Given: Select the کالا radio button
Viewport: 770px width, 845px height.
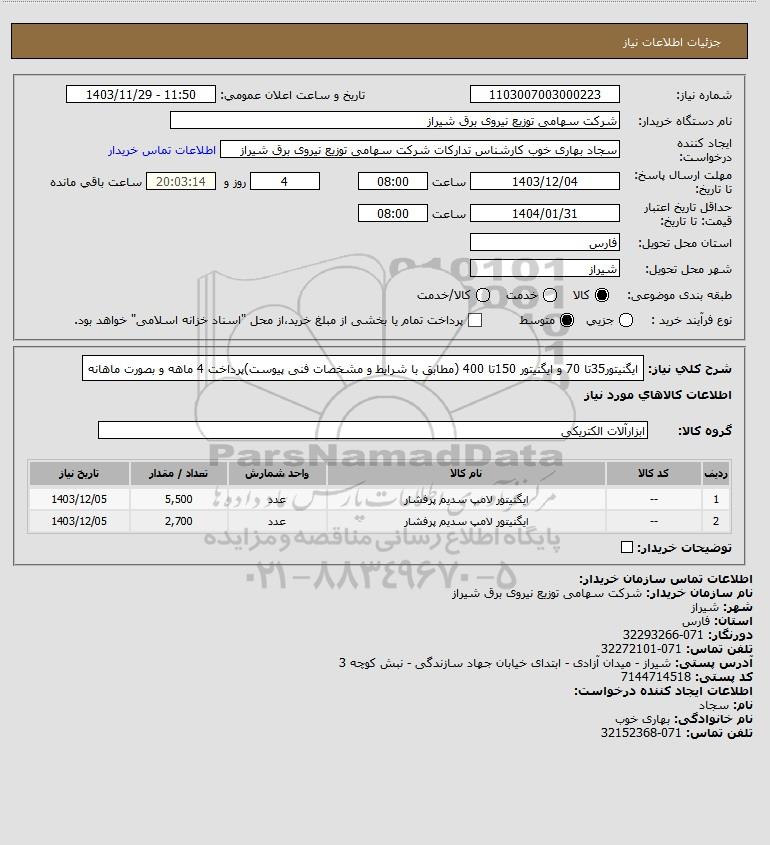Looking at the screenshot, I should (601, 295).
